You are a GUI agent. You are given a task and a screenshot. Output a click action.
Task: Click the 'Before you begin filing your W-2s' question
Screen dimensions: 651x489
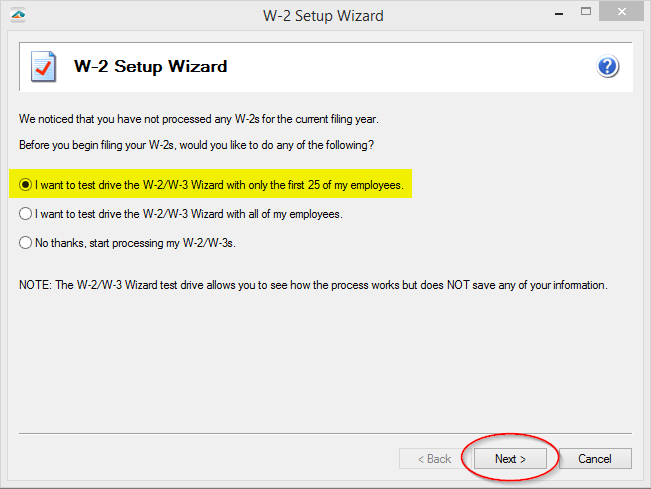pyautogui.click(x=196, y=145)
